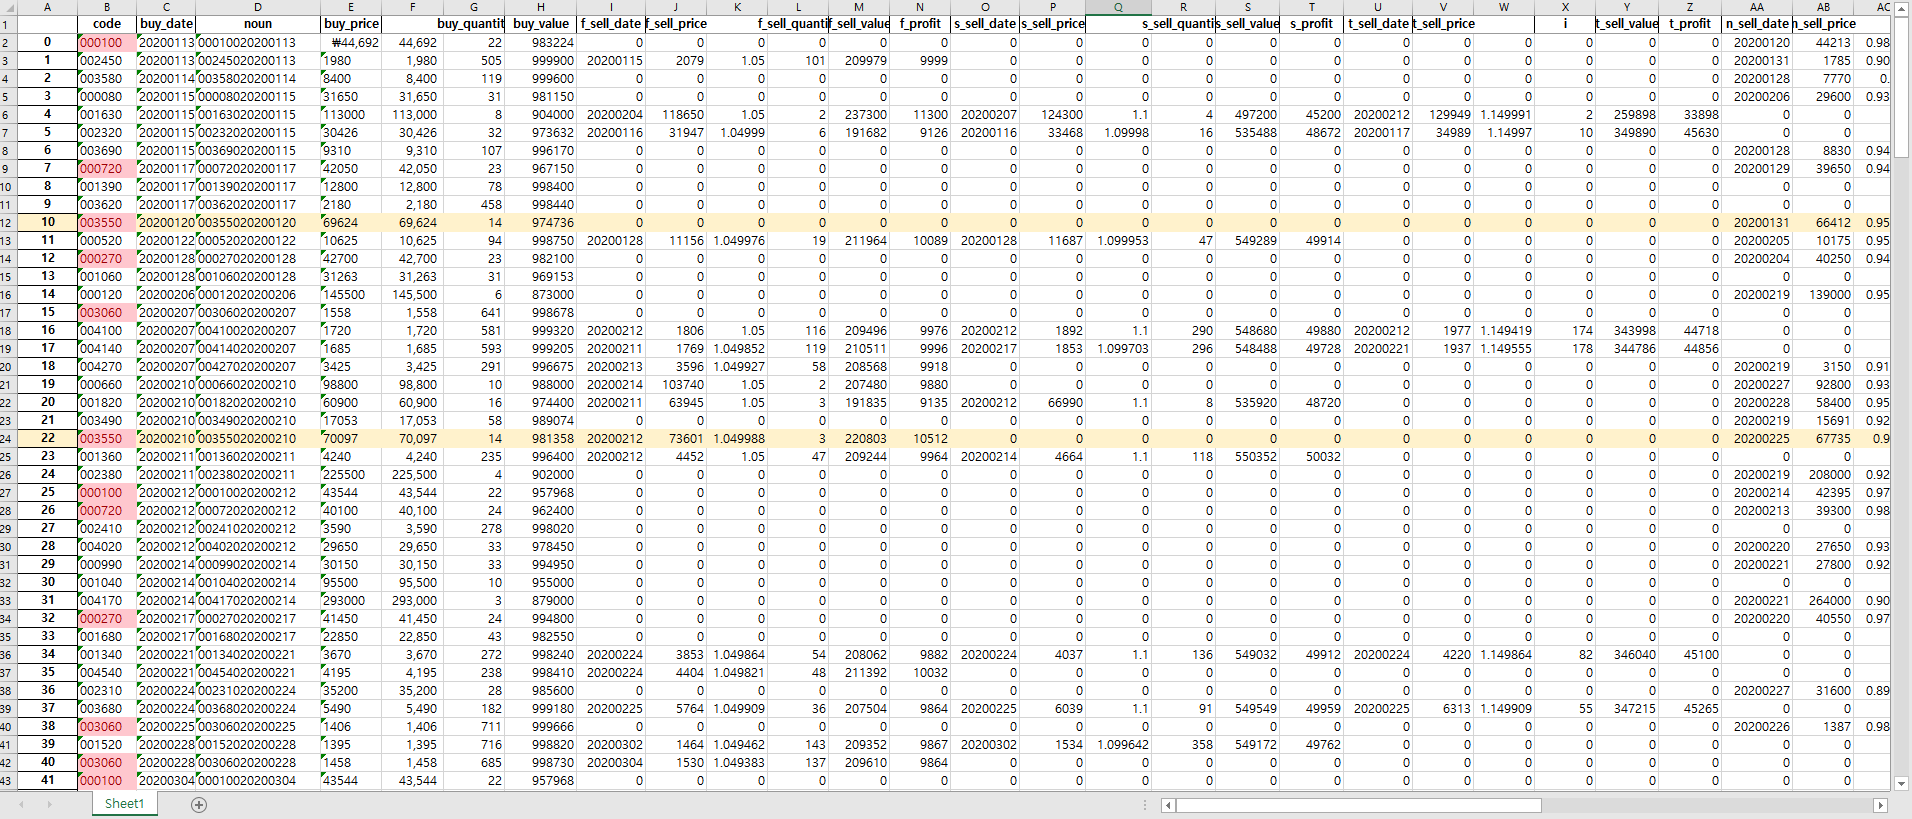Select row 24 header
Viewport: 1912px width, 819px height.
point(8,439)
